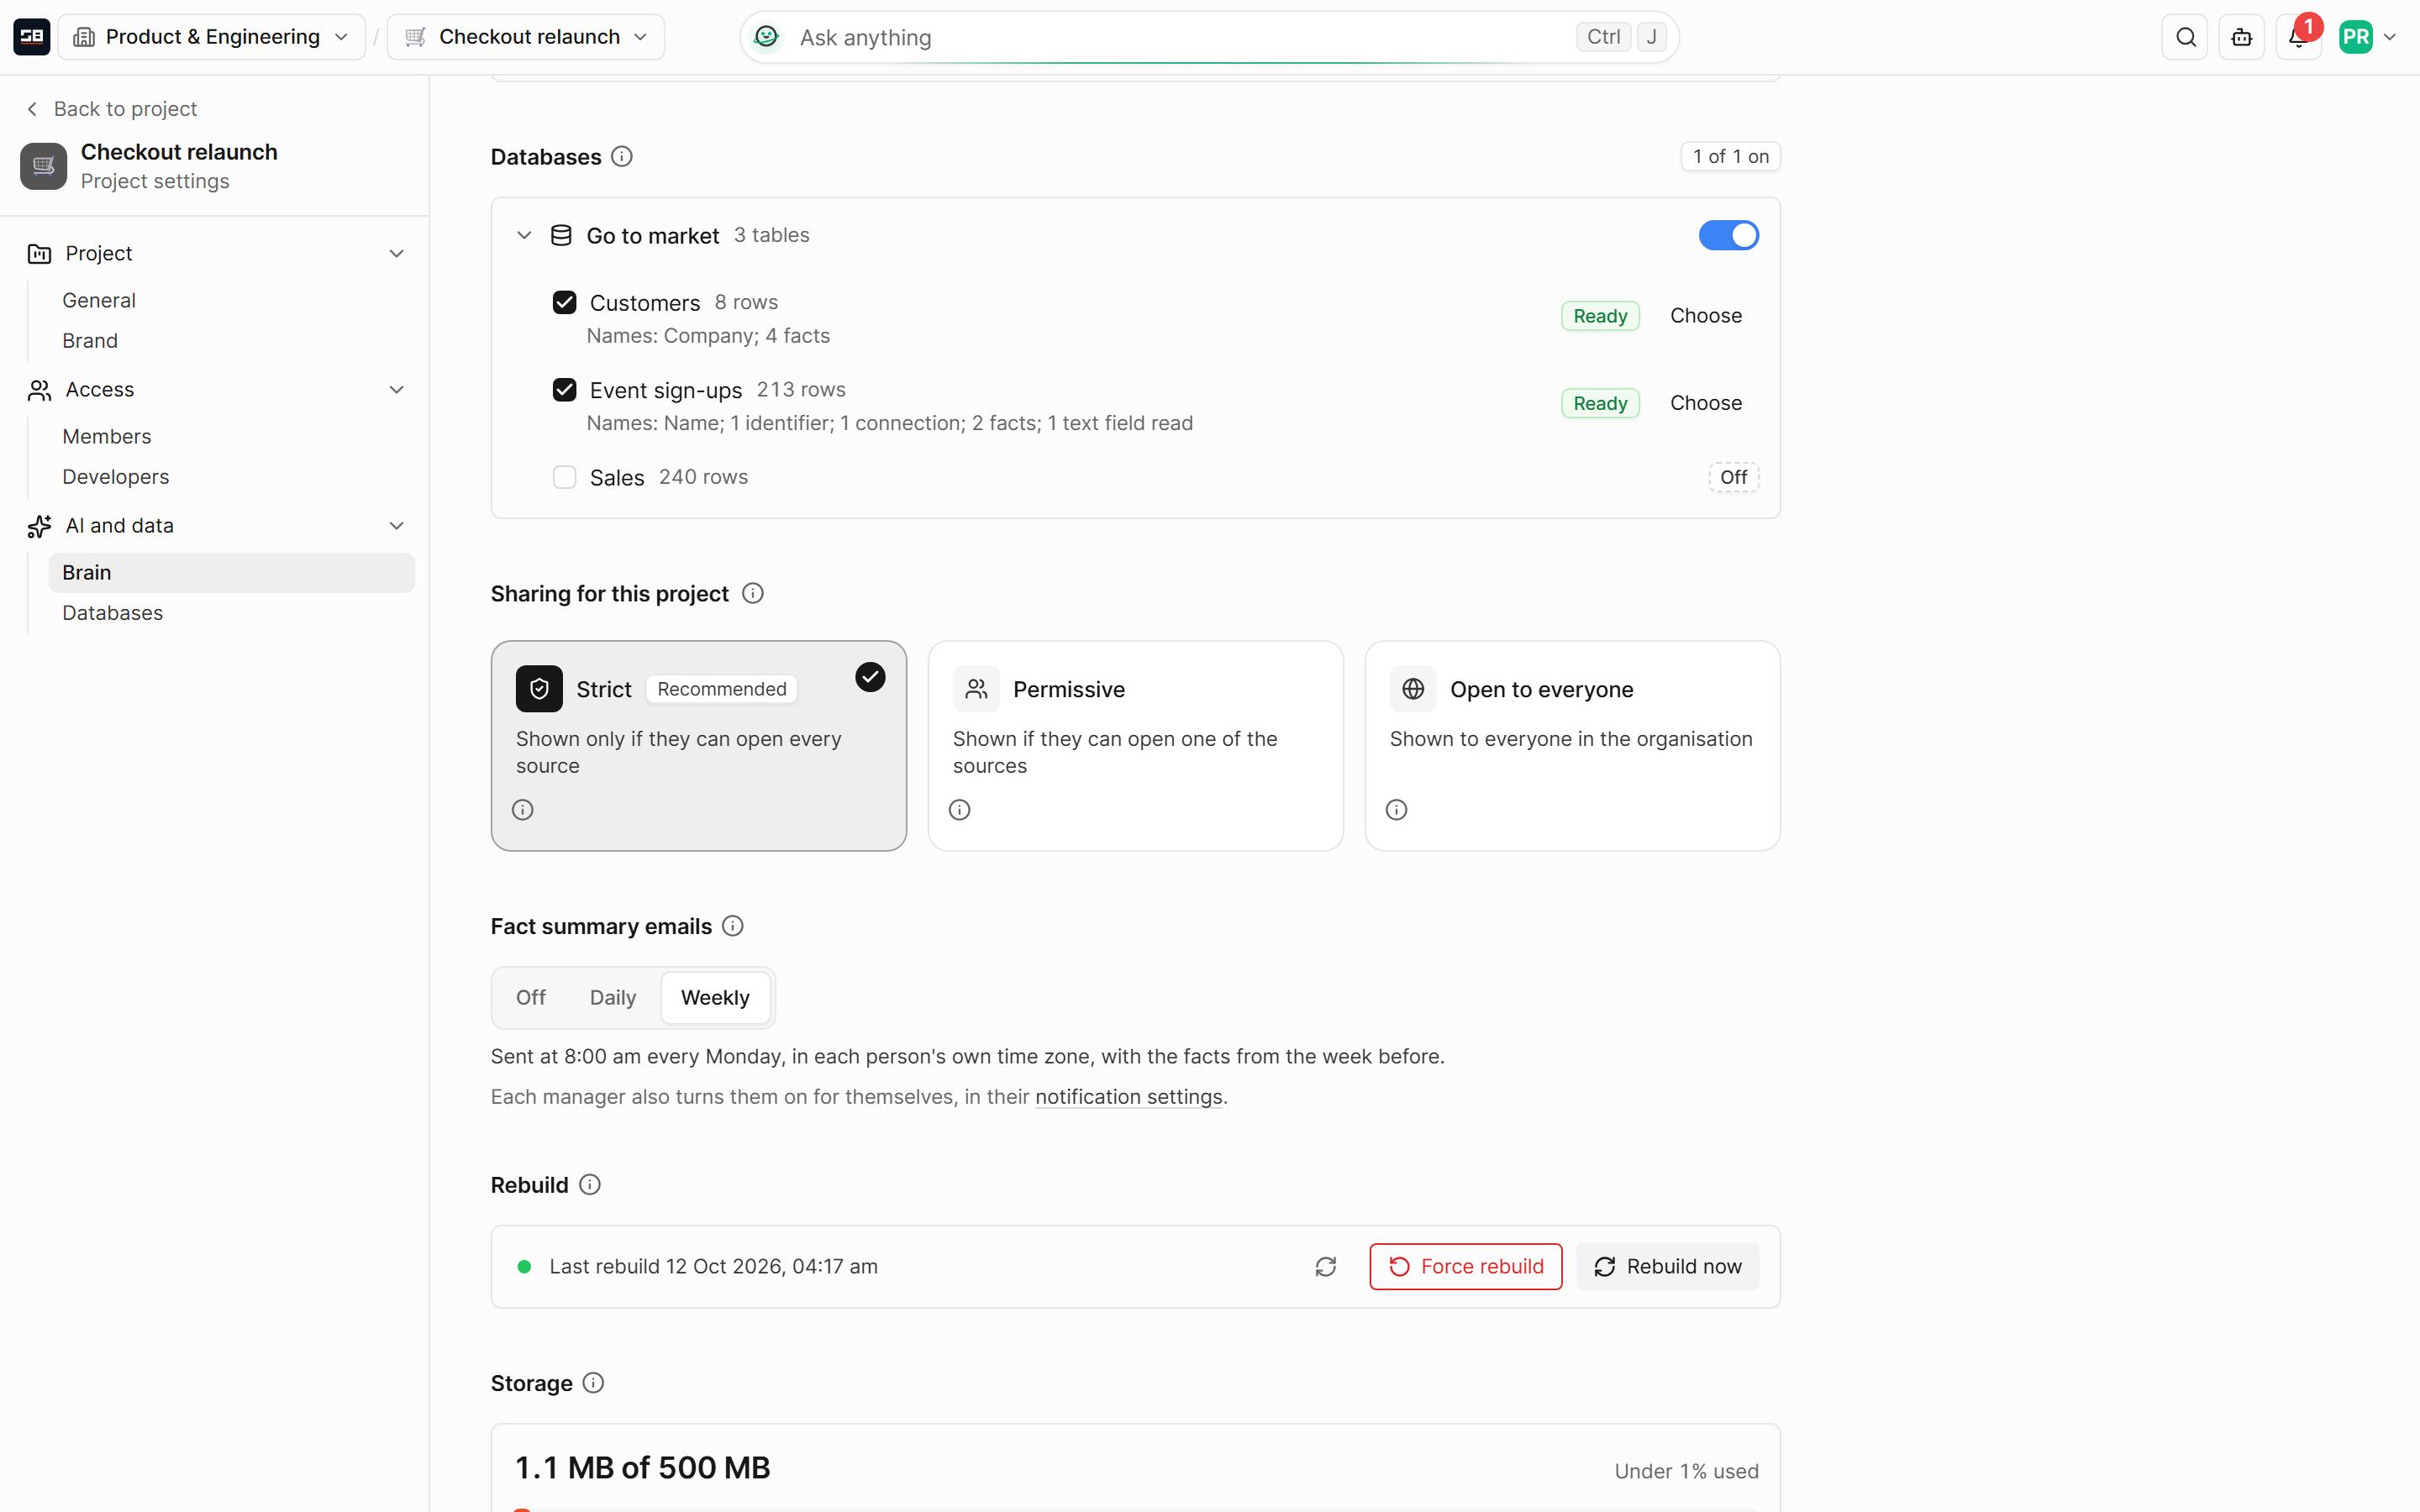Select the Open to everyone sharing option
Screen dimensions: 2420x1512
(x=1572, y=746)
